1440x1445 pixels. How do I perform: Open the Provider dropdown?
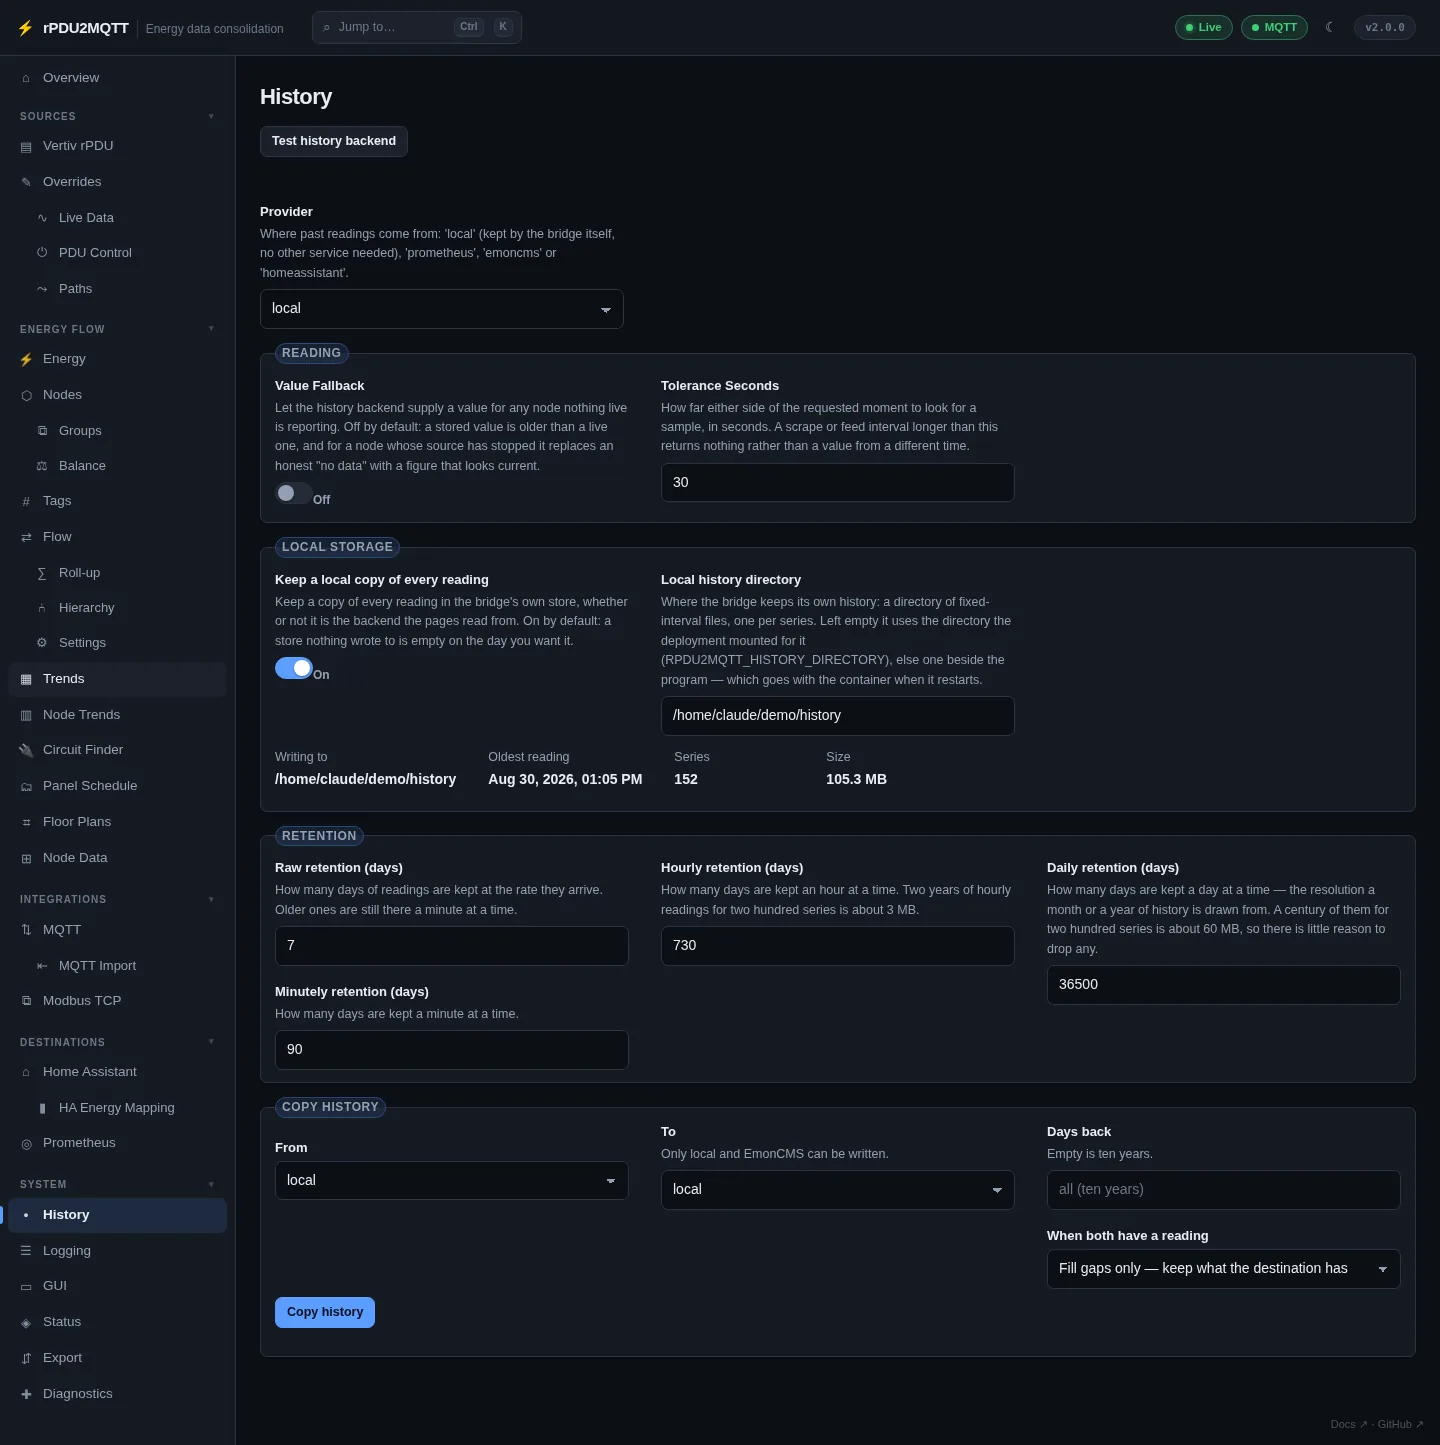(x=442, y=309)
